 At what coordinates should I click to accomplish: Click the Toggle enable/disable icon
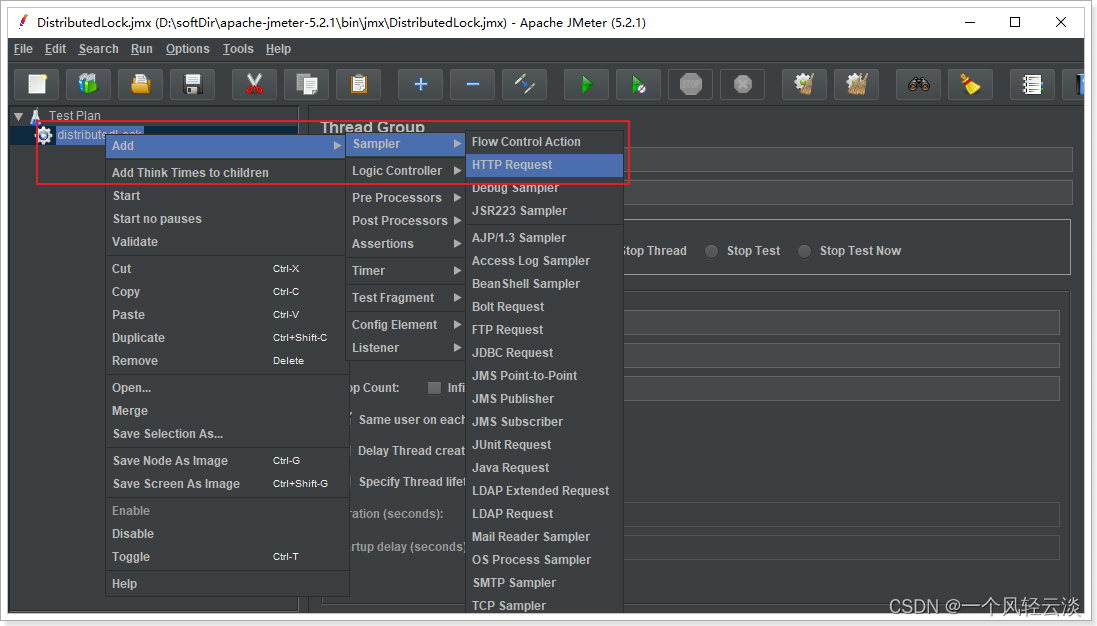click(524, 85)
